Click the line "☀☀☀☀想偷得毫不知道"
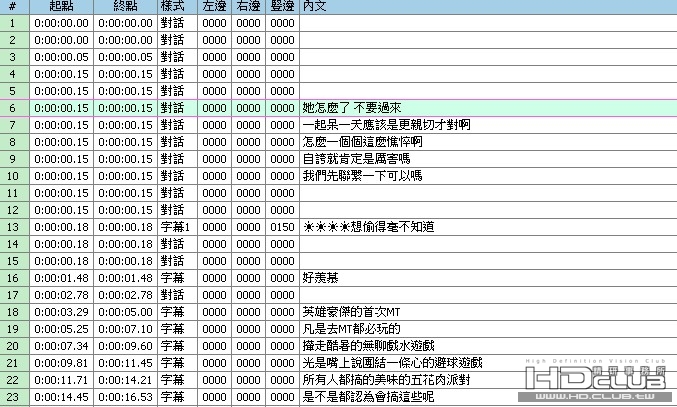 [368, 227]
